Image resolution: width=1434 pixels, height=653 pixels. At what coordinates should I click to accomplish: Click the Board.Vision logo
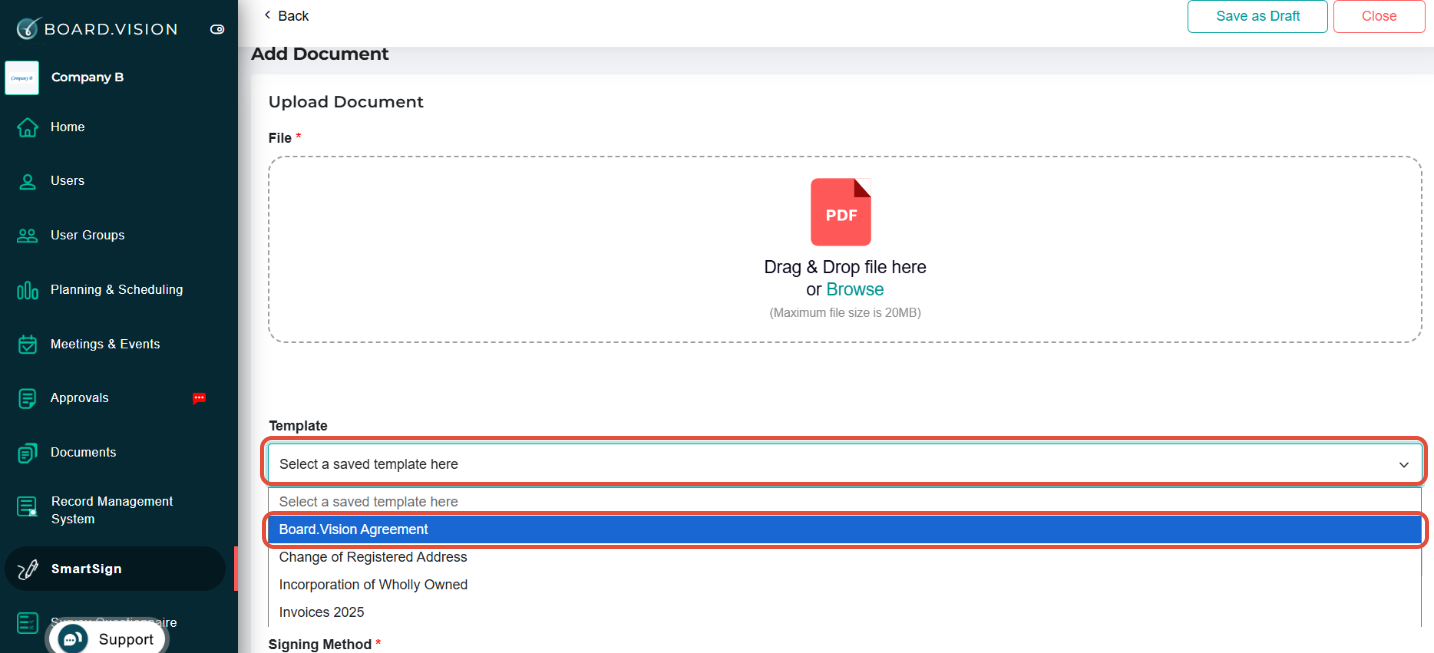[97, 29]
